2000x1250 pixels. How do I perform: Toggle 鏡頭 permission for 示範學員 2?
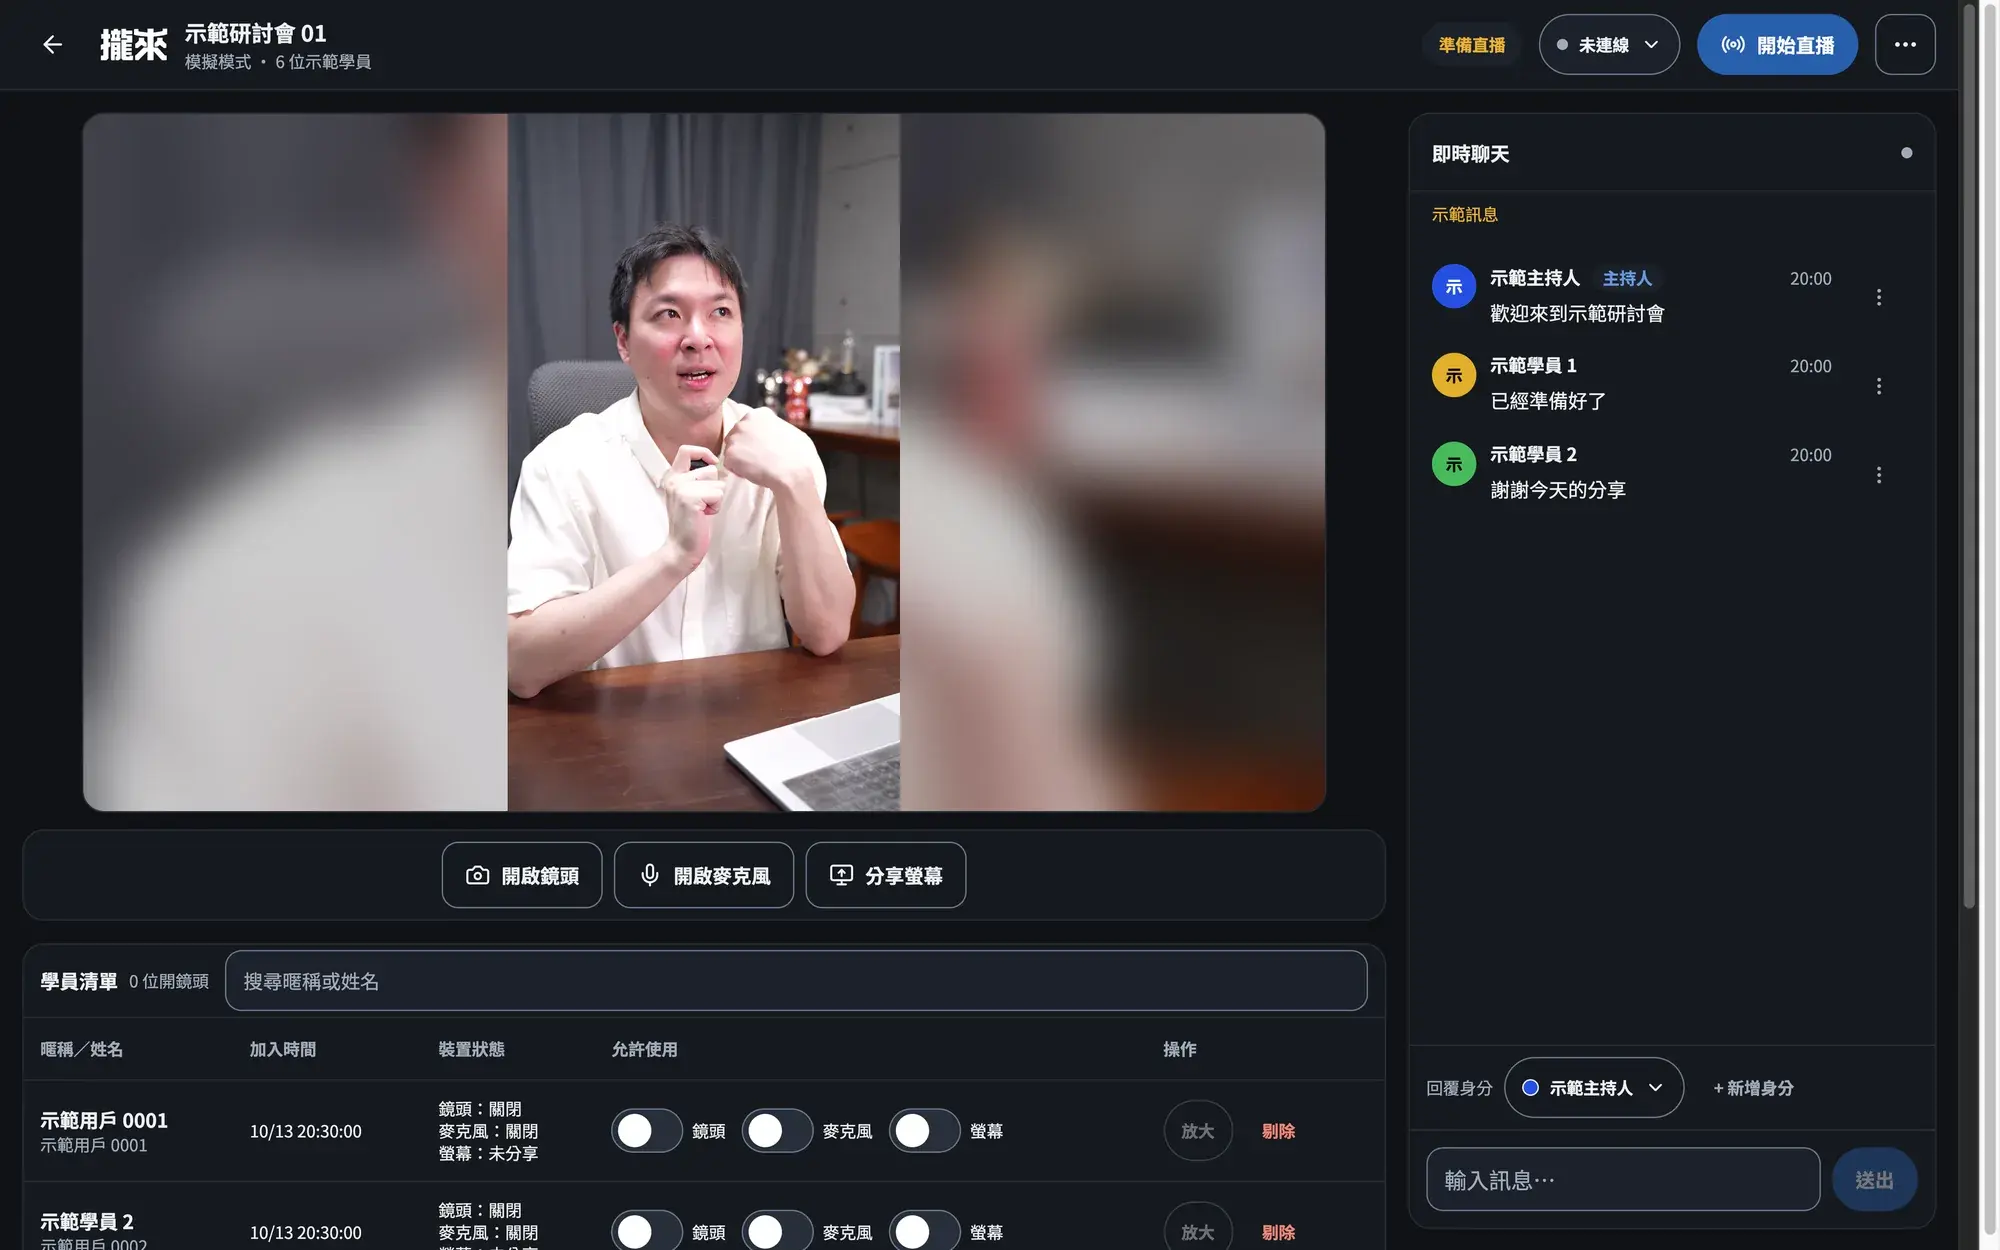[x=647, y=1231]
